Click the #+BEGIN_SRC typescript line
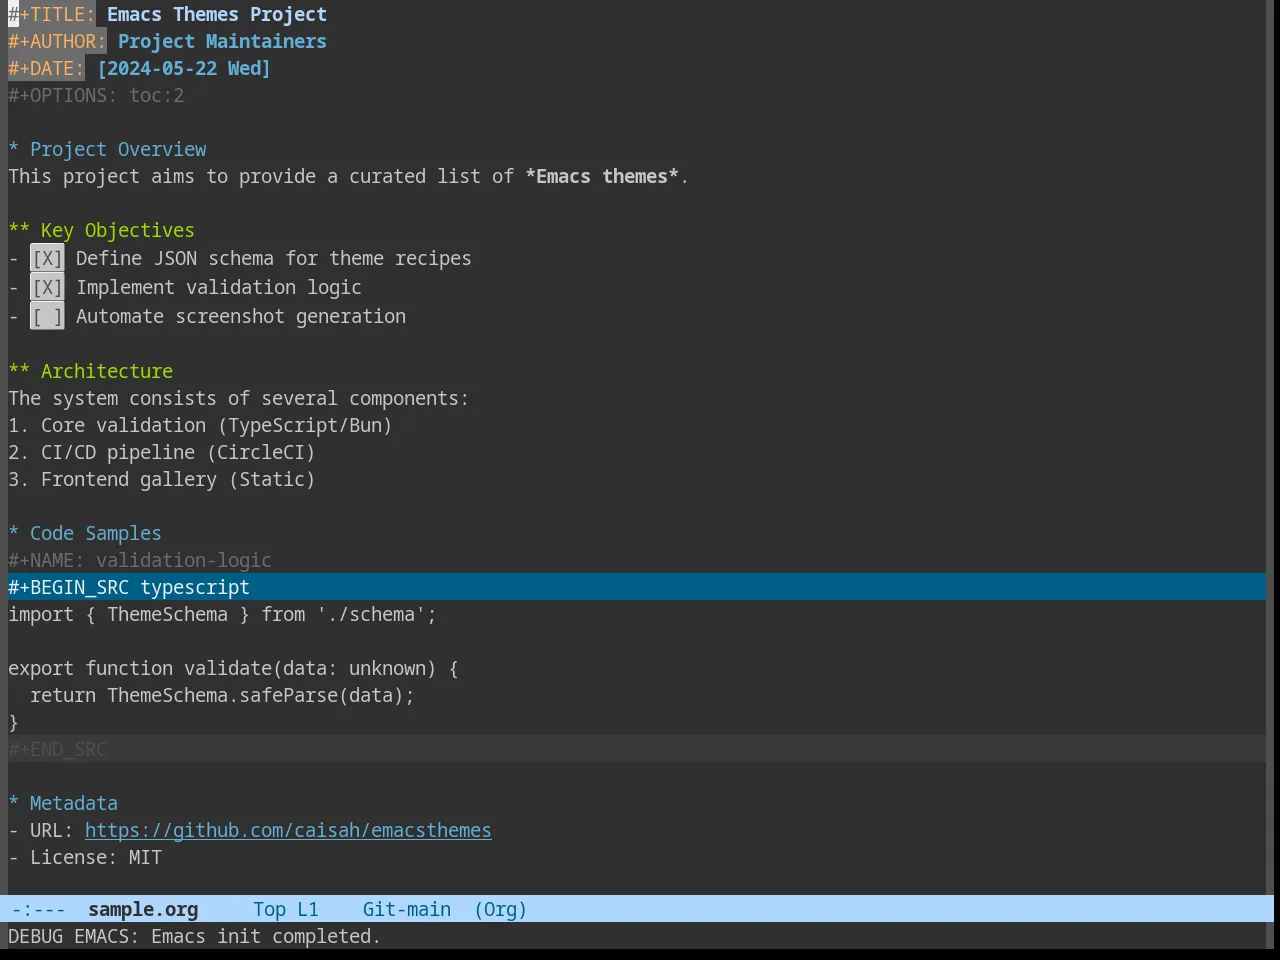 pyautogui.click(x=637, y=587)
